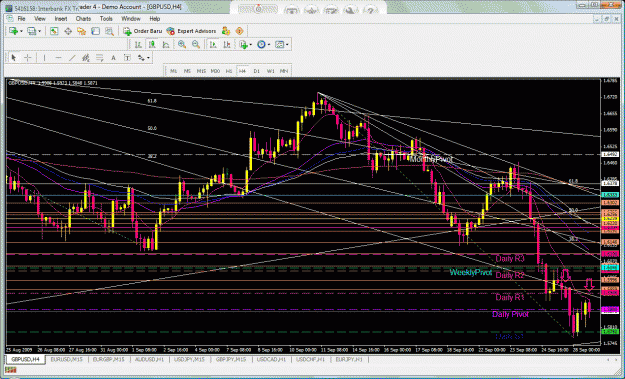The width and height of the screenshot is (625, 379).
Task: Launch the Strategy Tester icon
Action: tap(109, 31)
